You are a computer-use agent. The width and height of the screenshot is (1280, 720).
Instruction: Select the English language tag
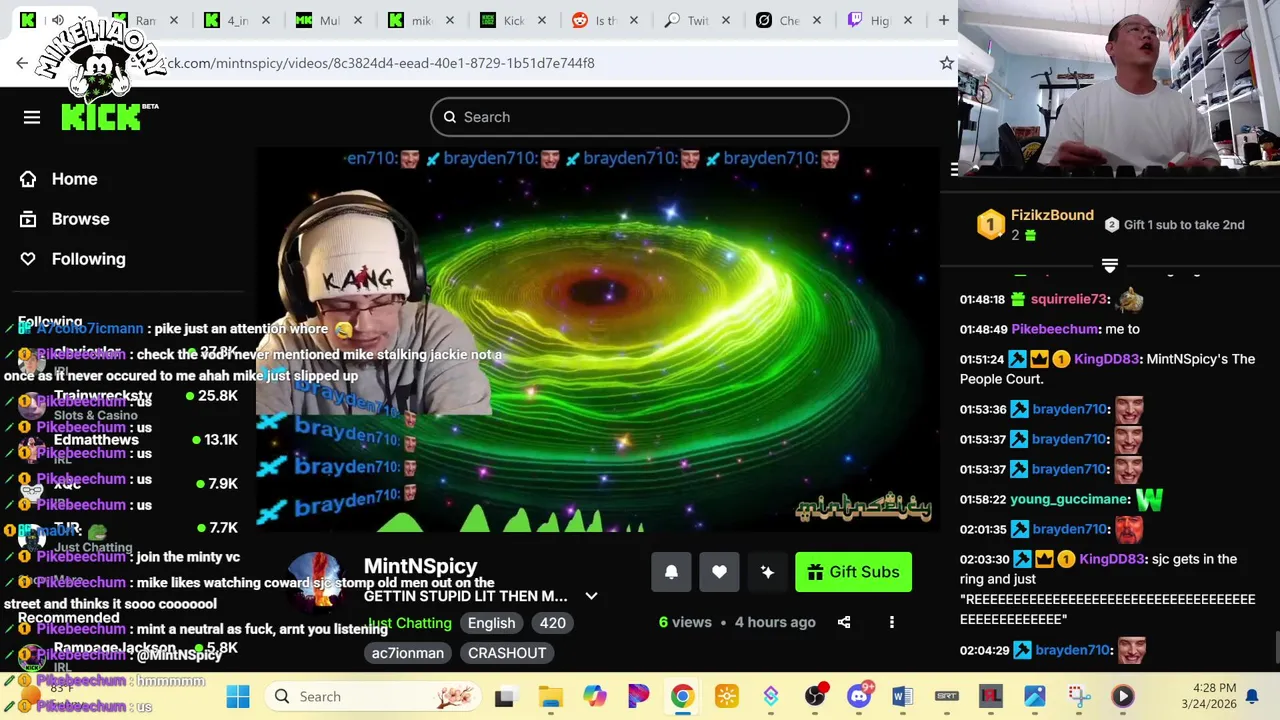click(x=491, y=623)
